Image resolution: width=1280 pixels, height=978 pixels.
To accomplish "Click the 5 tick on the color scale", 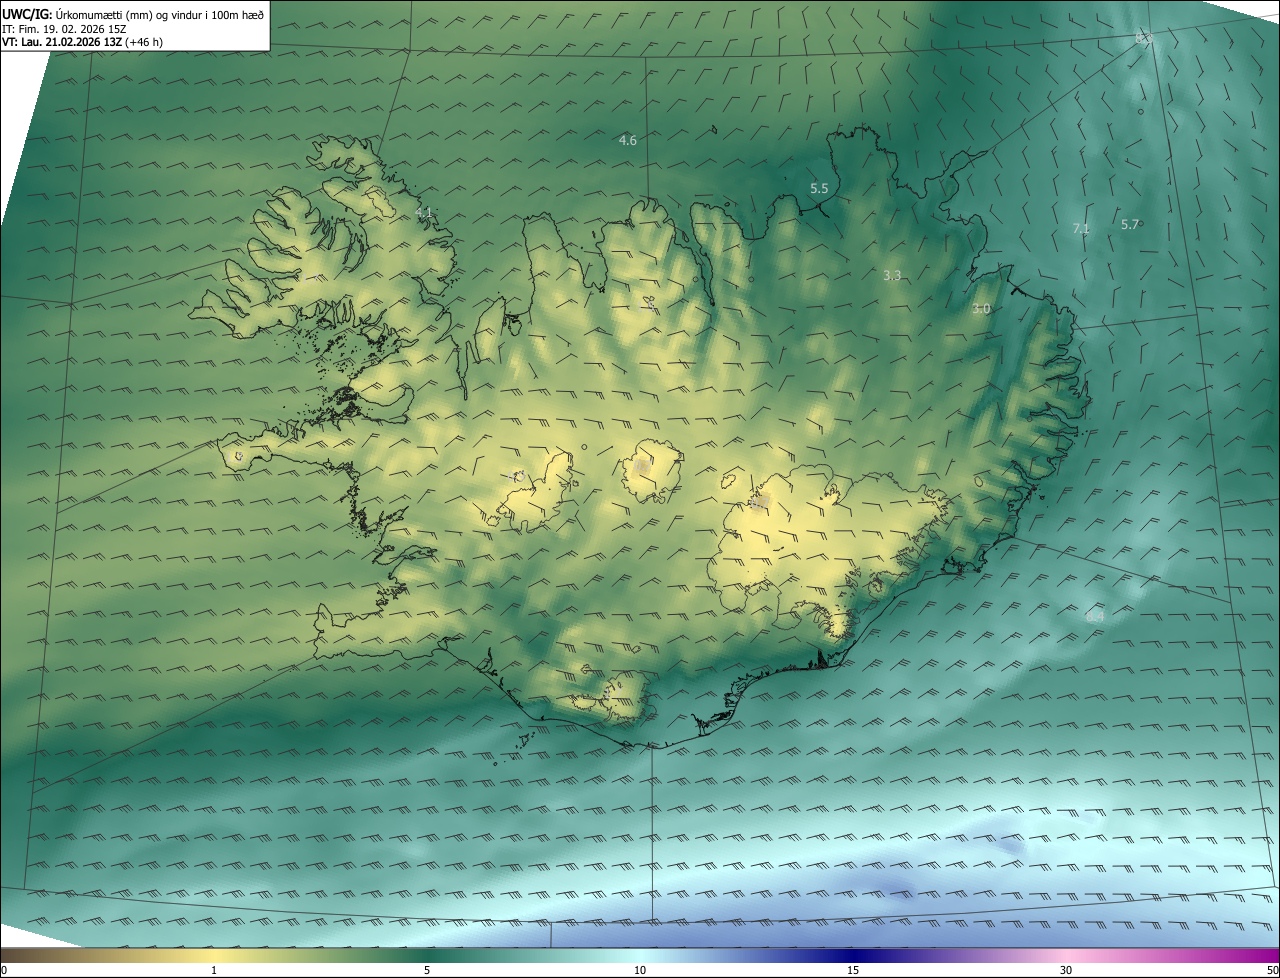I will (x=427, y=970).
